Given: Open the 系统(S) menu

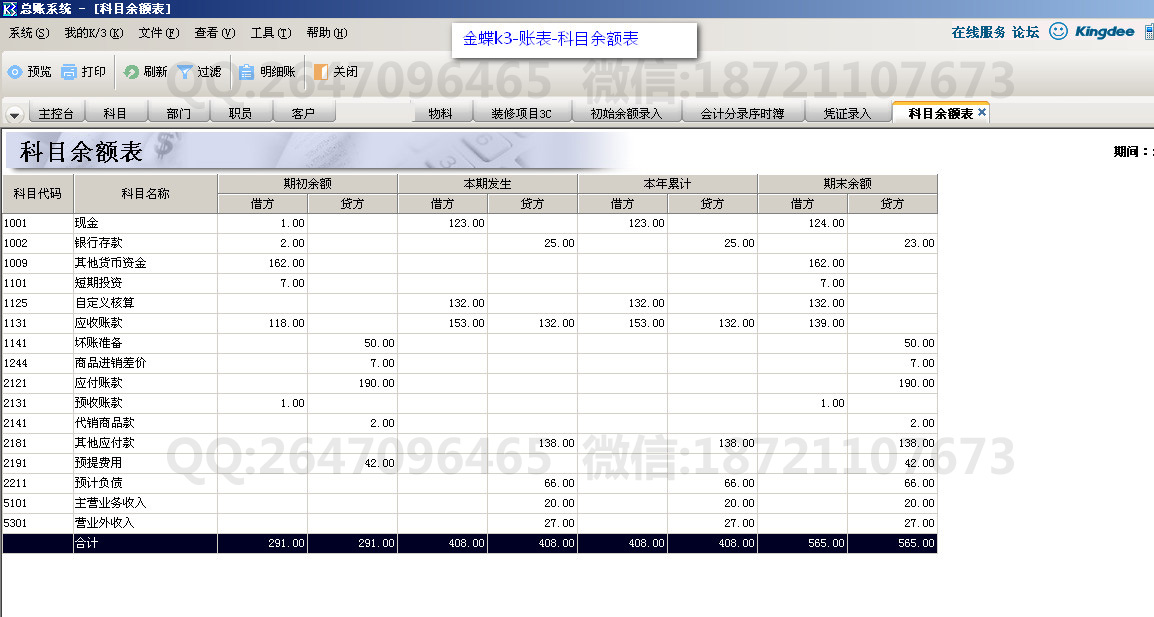Looking at the screenshot, I should click(28, 33).
